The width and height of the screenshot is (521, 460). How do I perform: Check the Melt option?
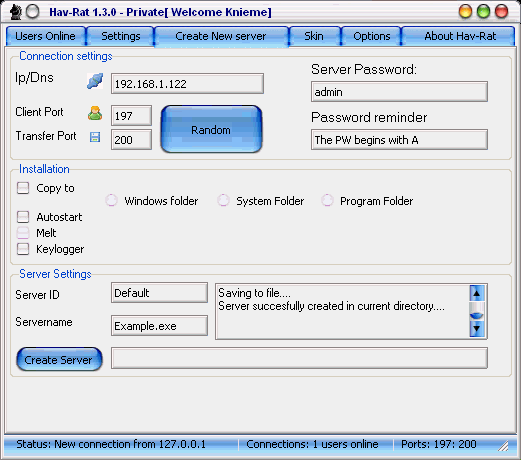(x=23, y=233)
